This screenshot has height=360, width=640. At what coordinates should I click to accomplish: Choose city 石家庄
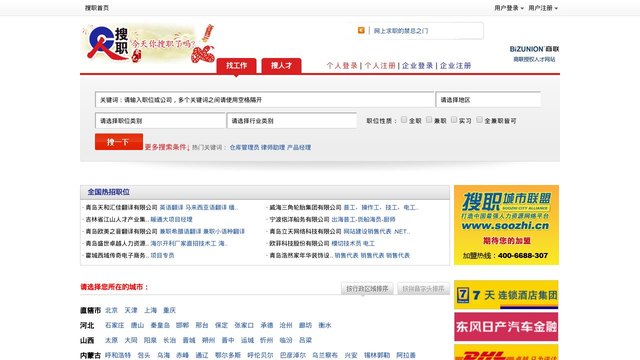point(114,325)
